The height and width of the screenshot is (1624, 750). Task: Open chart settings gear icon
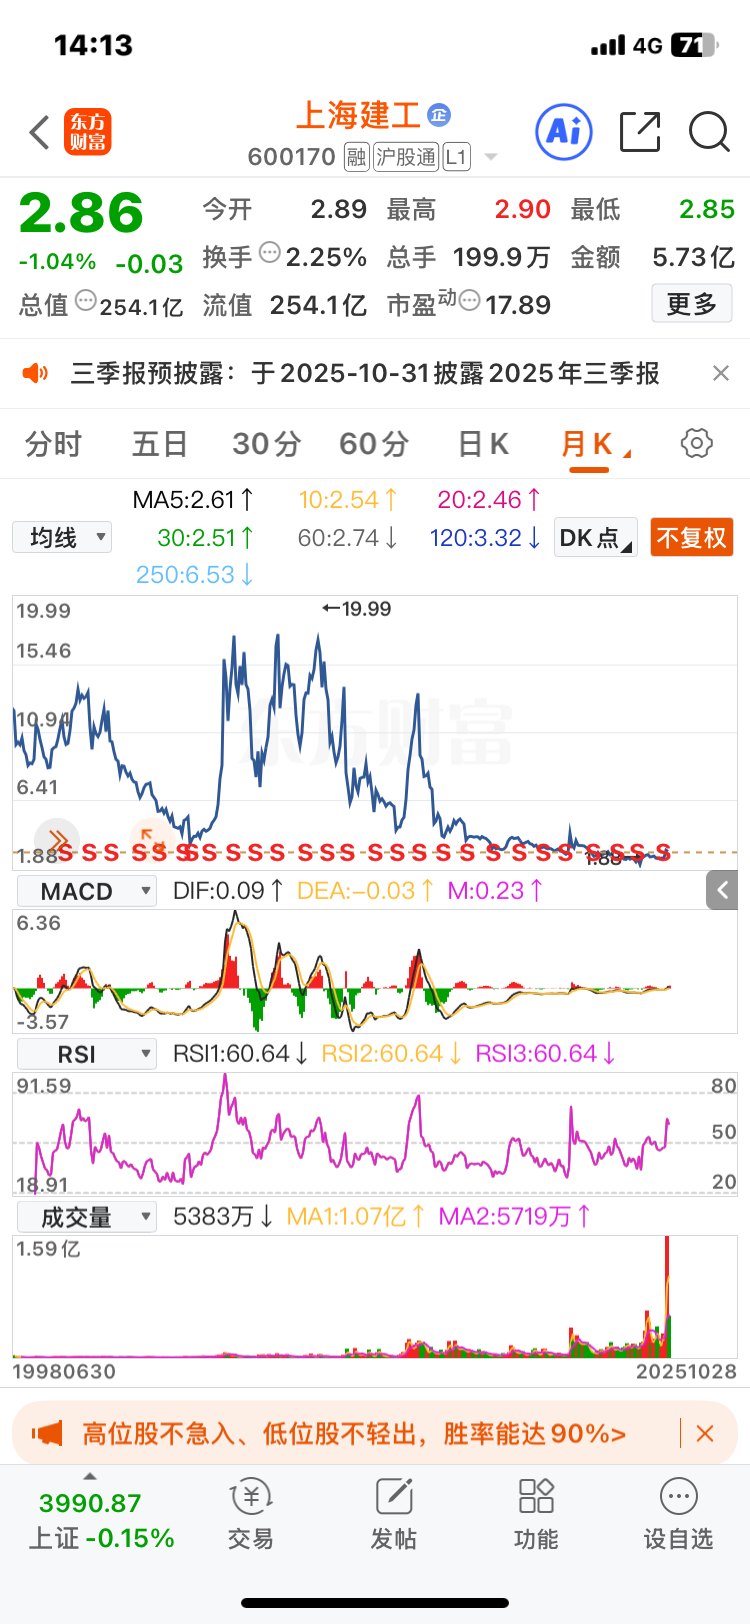(696, 443)
